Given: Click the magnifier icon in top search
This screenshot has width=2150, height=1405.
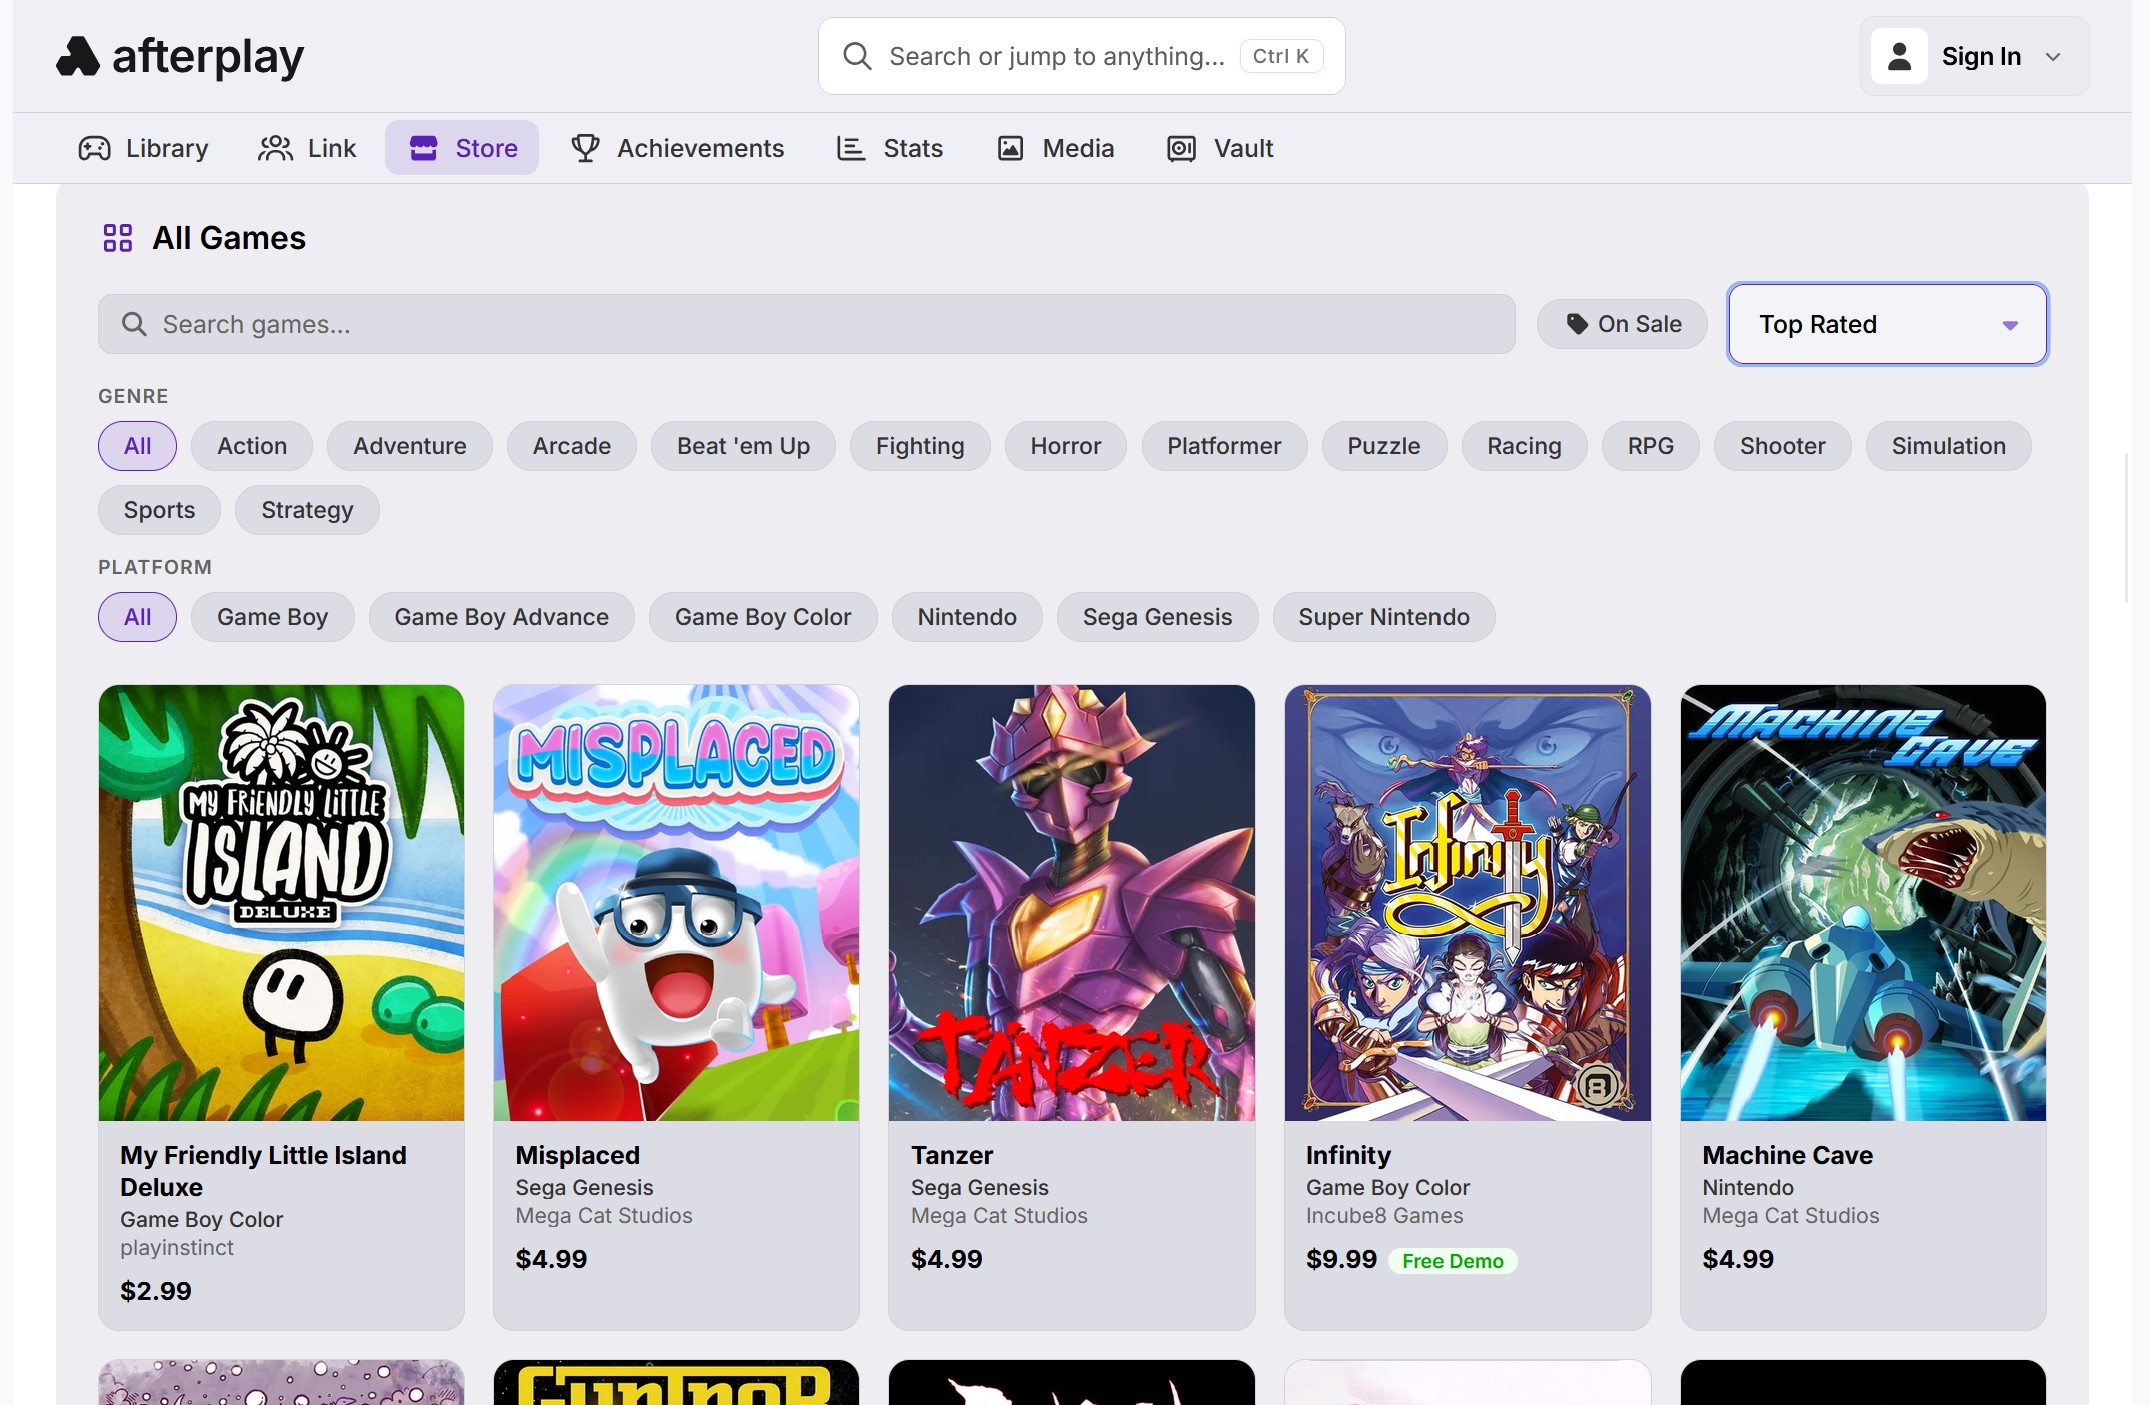Looking at the screenshot, I should (x=857, y=56).
